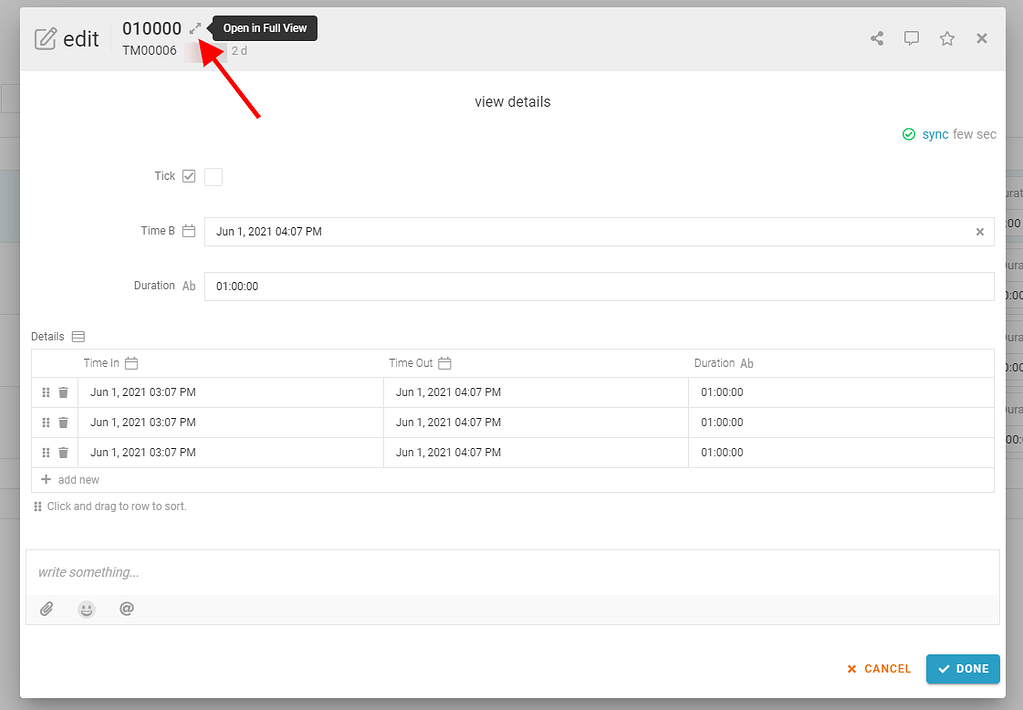The height and width of the screenshot is (710, 1023).
Task: Open the Time Out column date picker
Action: click(445, 363)
